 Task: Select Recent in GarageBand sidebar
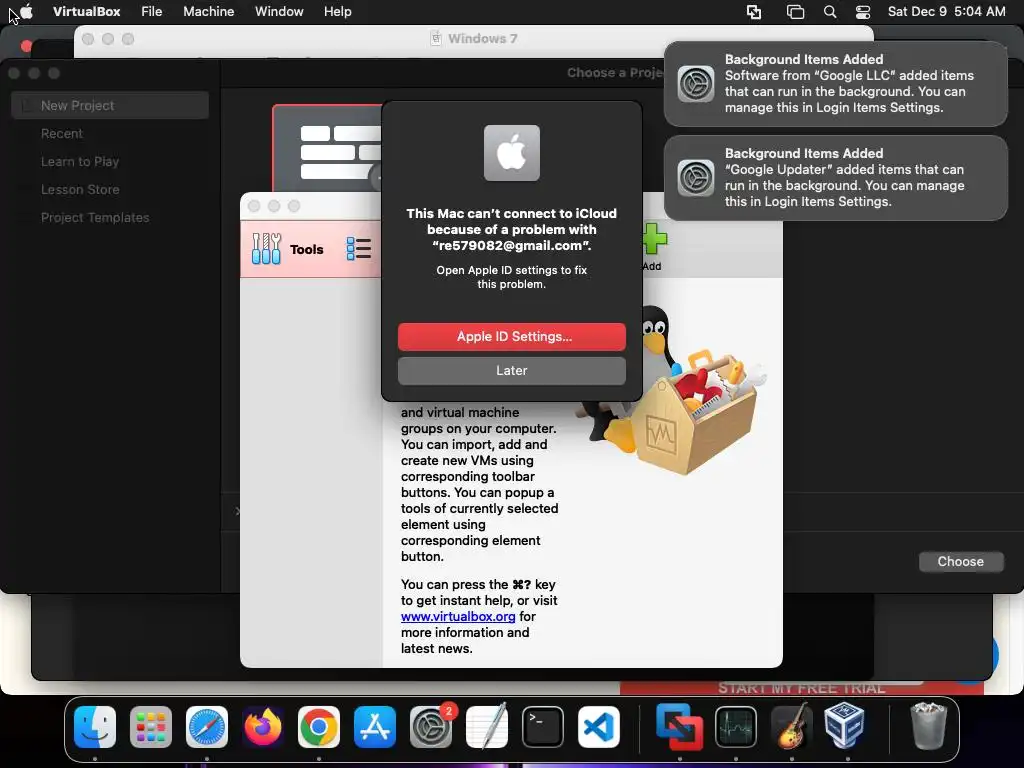pyautogui.click(x=62, y=133)
